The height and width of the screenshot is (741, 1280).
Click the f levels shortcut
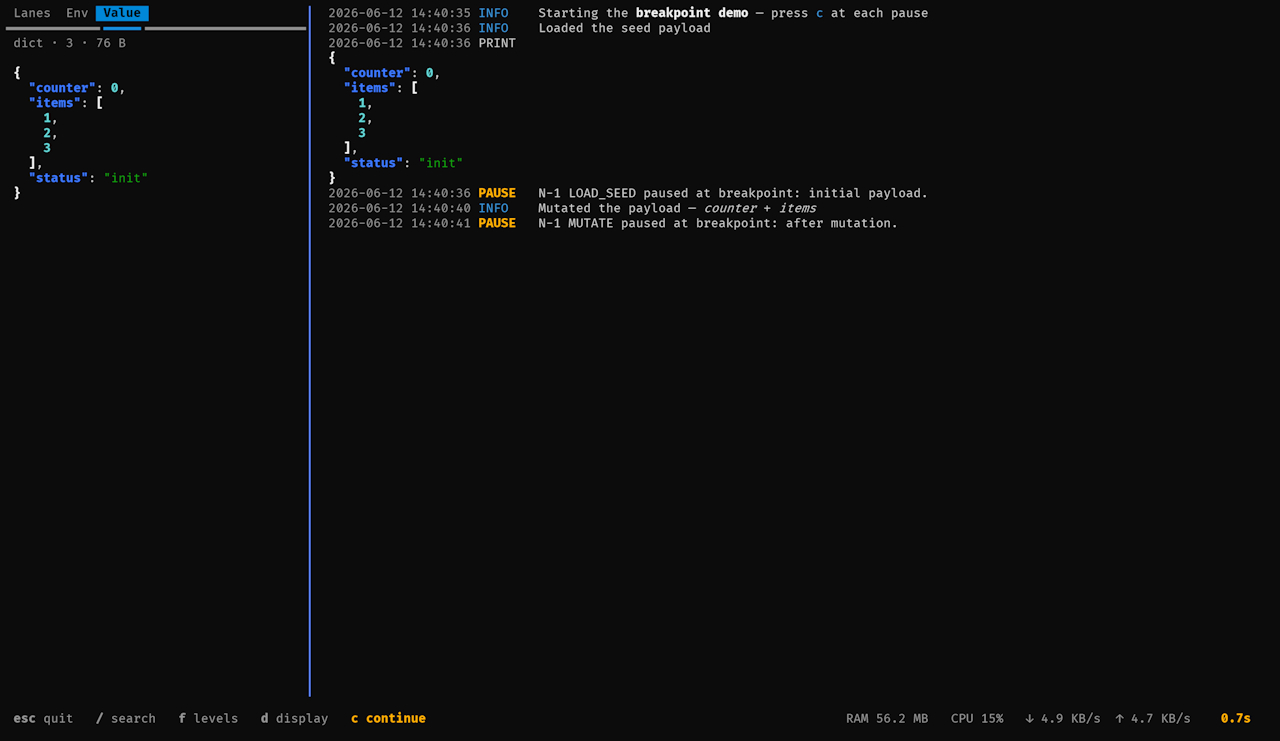(x=208, y=718)
